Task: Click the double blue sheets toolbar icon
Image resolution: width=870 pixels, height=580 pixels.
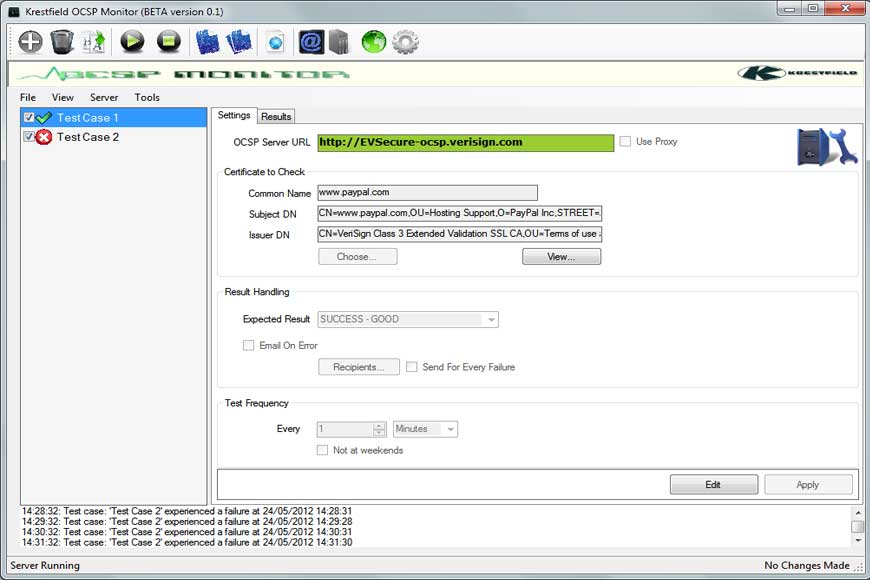Action: point(239,42)
